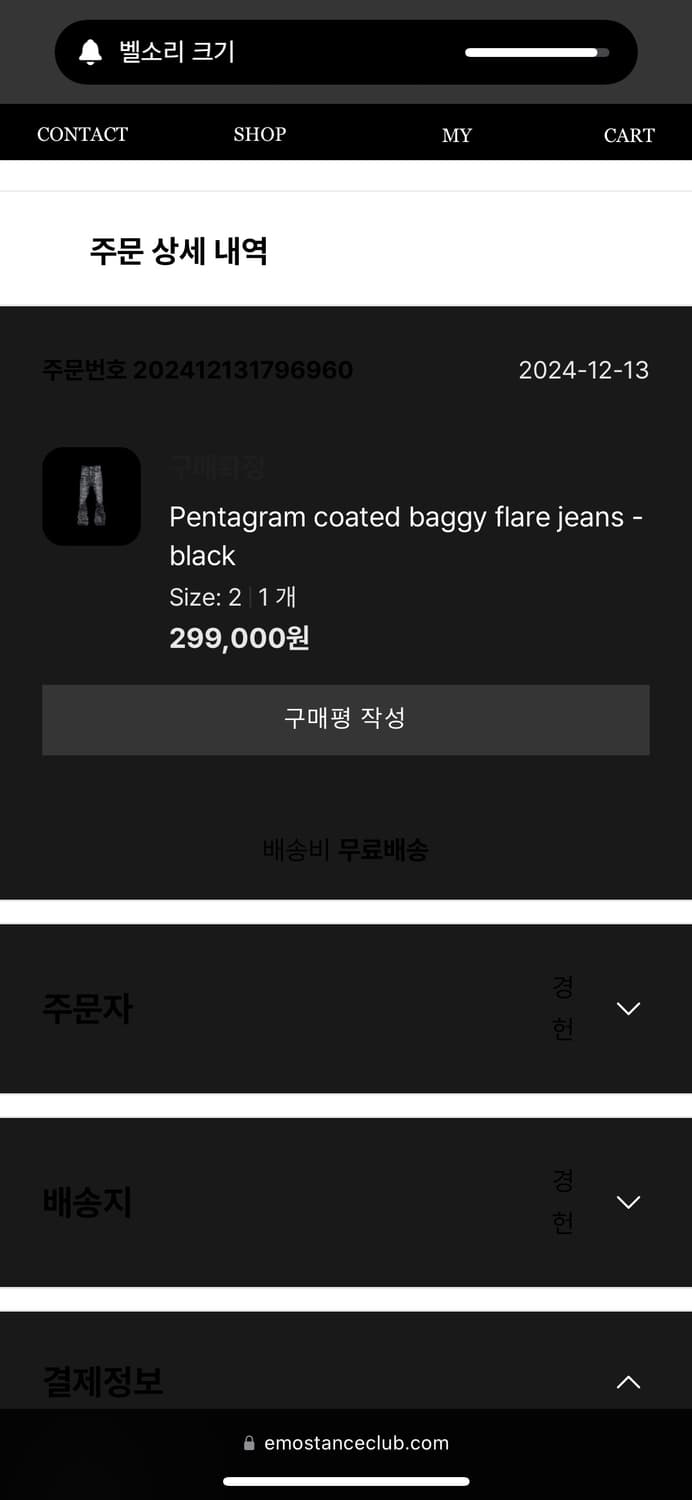Image resolution: width=692 pixels, height=1500 pixels.
Task: Expand the 배송지 section chevron
Action: [x=628, y=1202]
